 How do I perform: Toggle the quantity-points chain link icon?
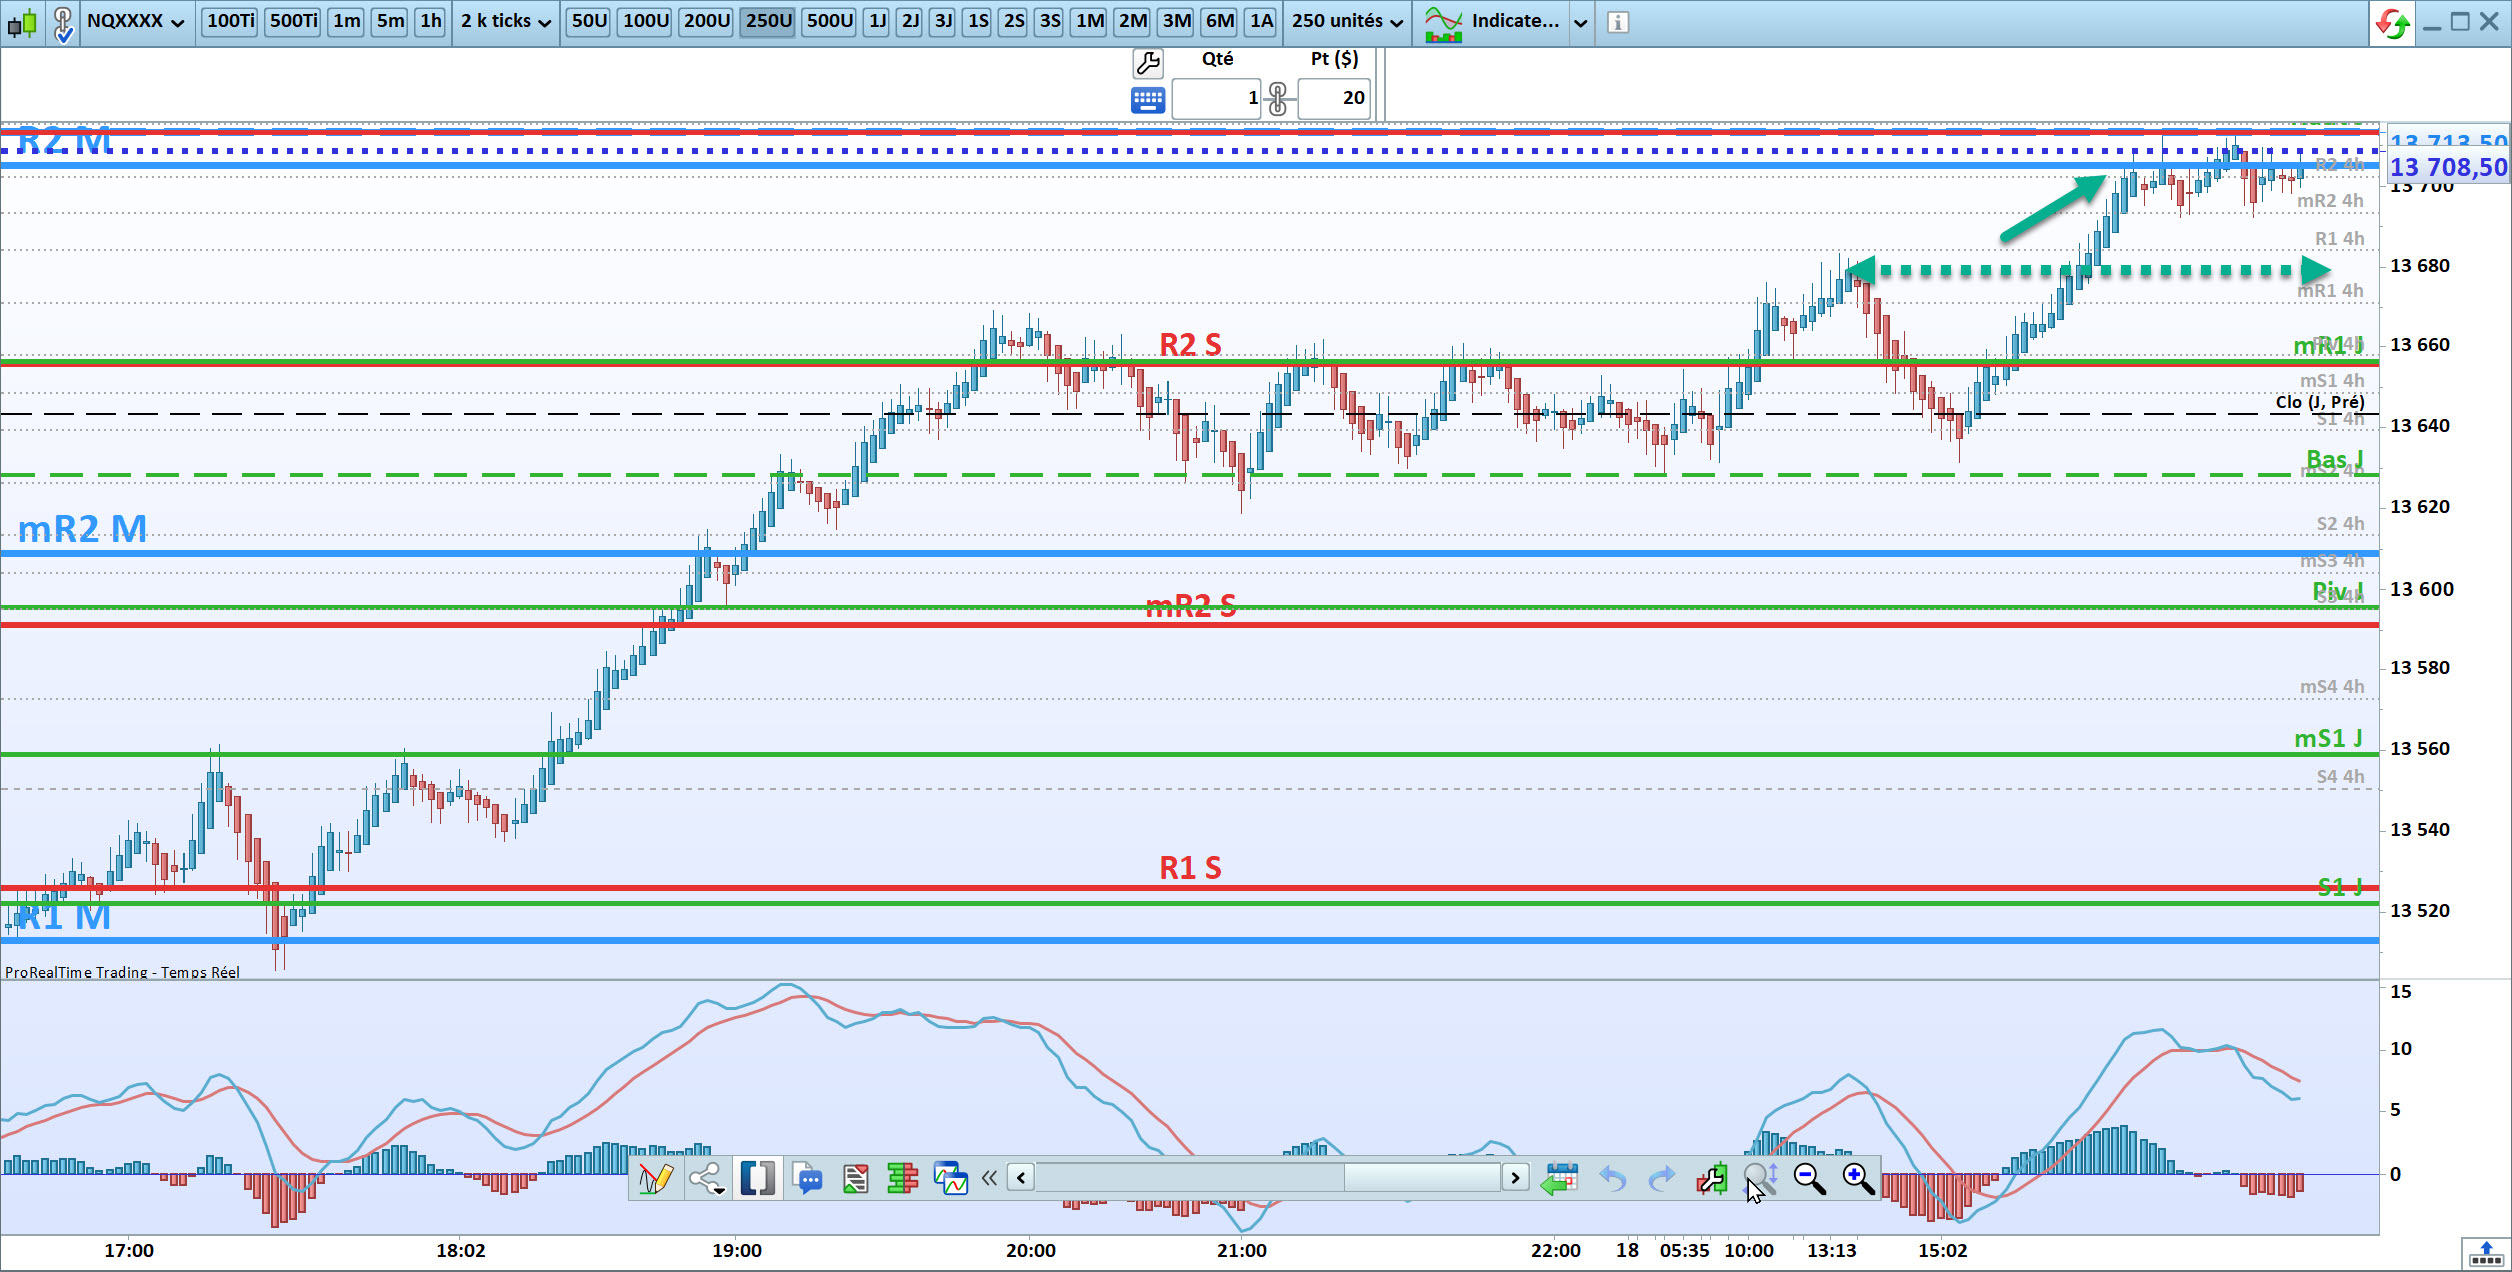[x=1278, y=99]
